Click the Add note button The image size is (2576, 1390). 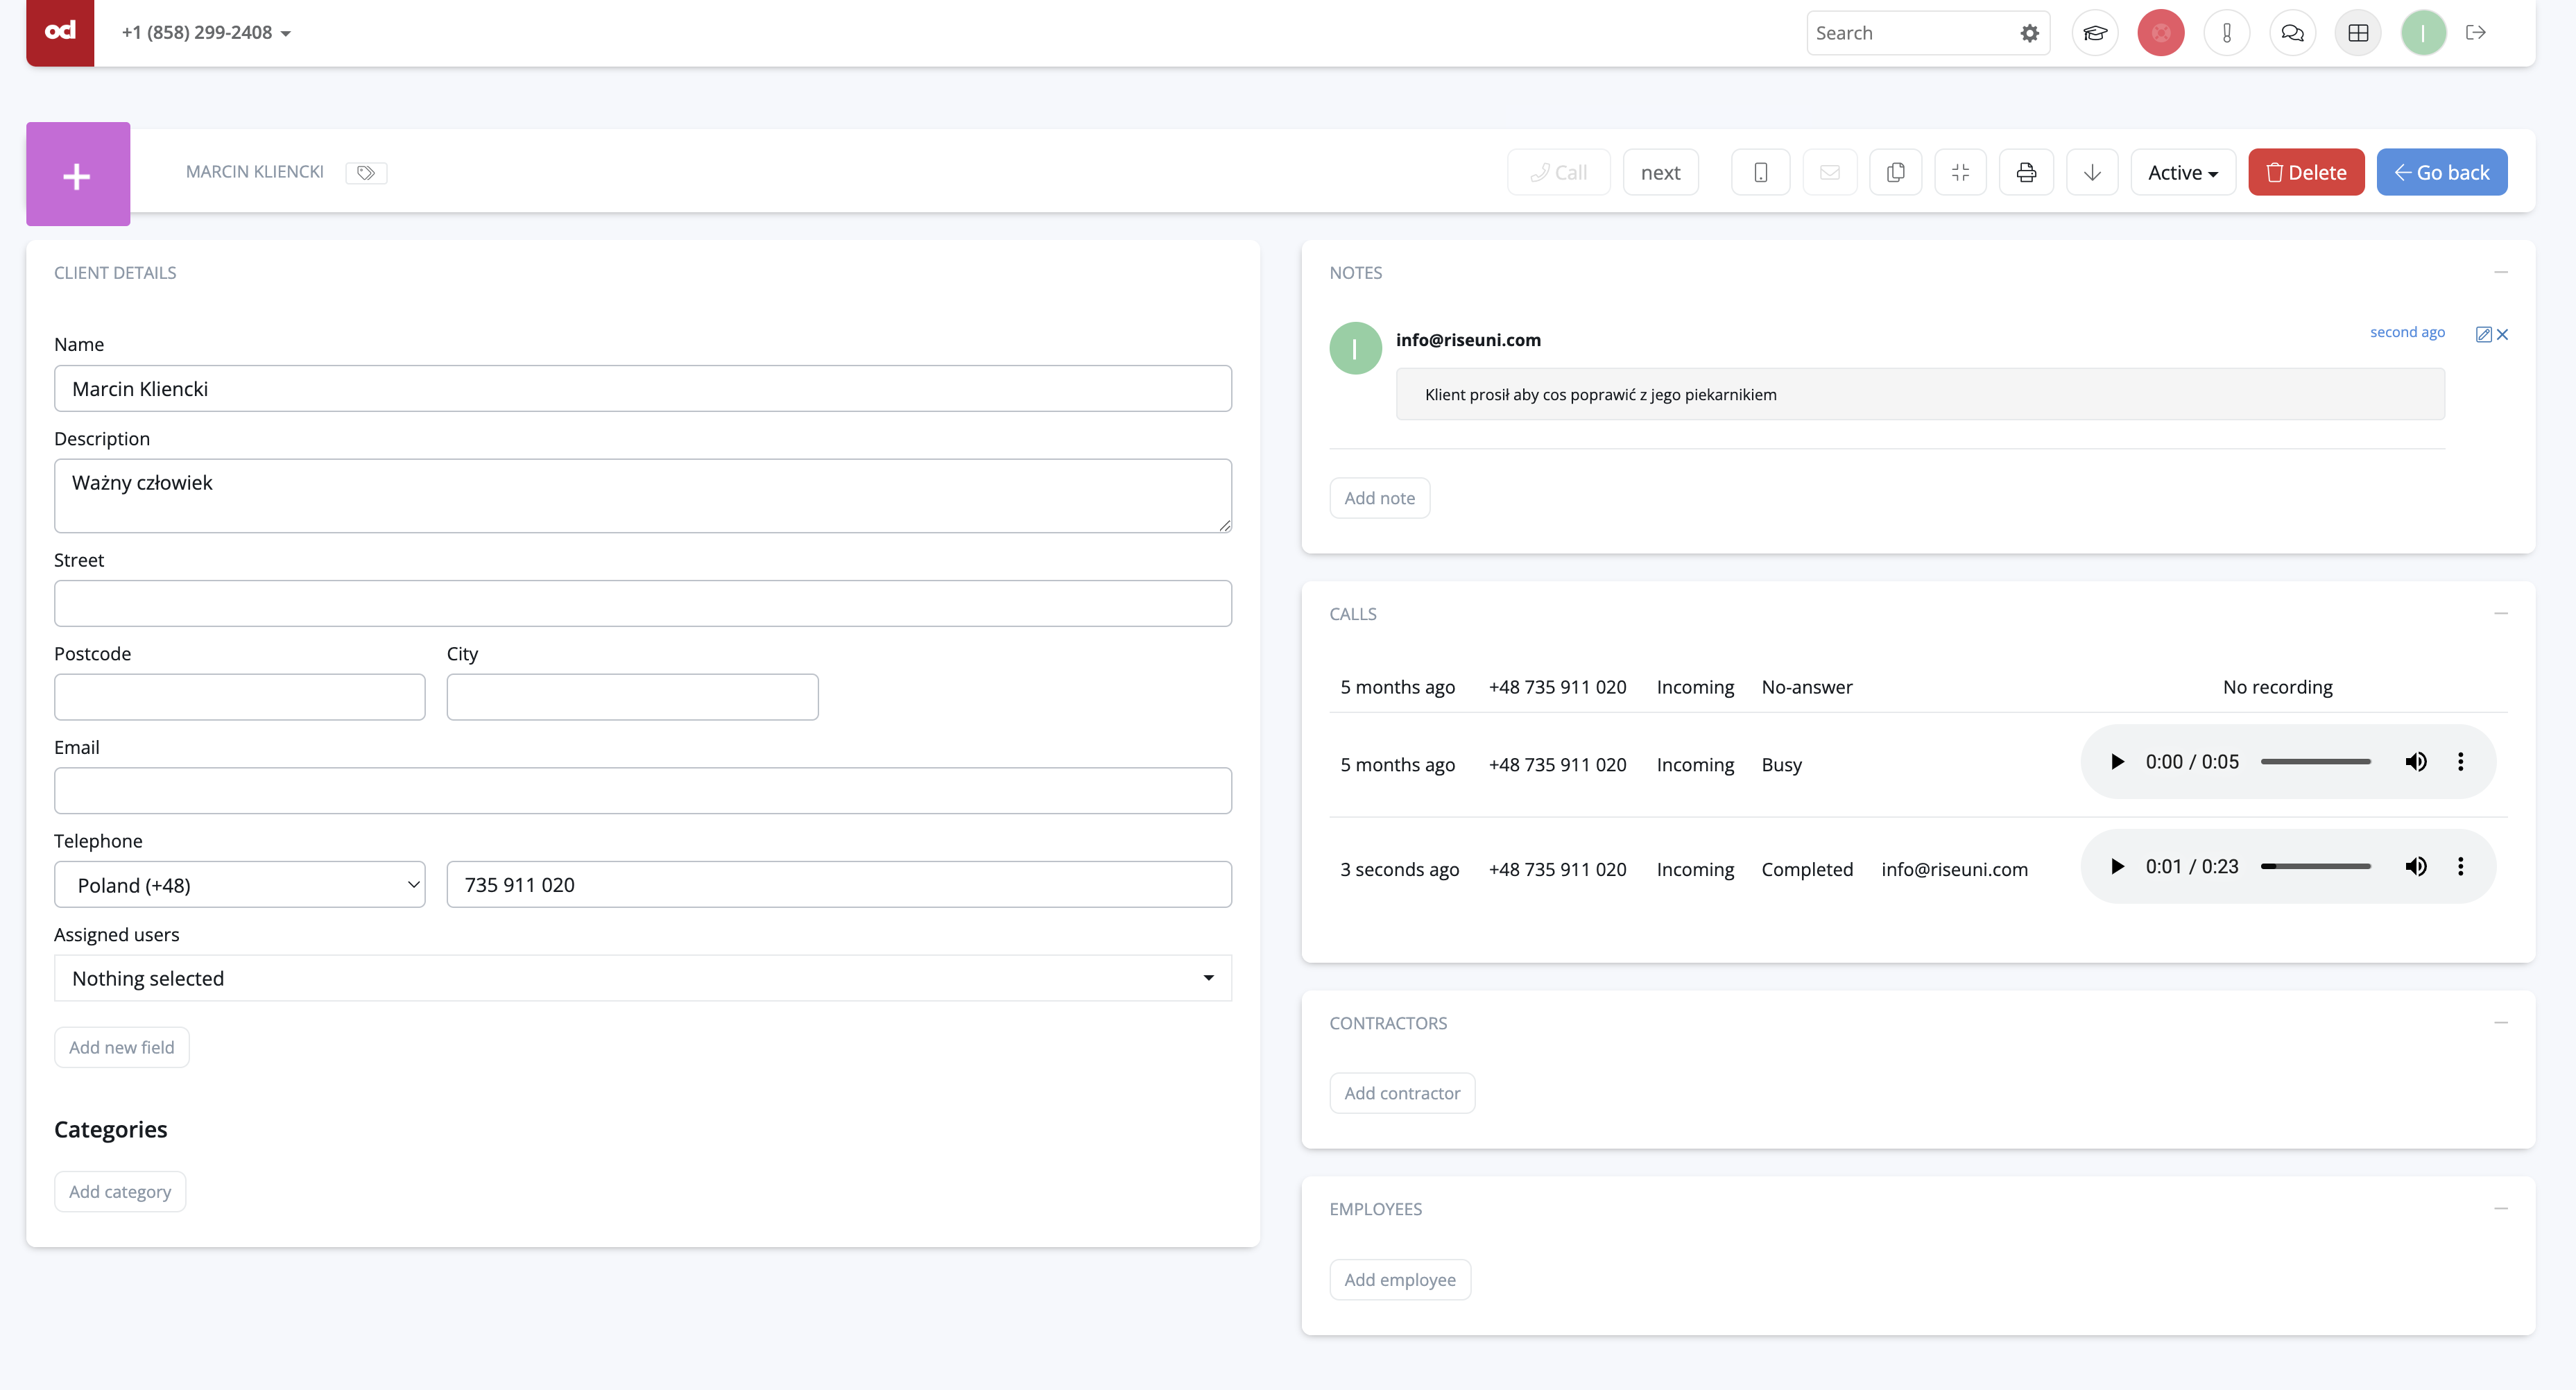point(1379,498)
